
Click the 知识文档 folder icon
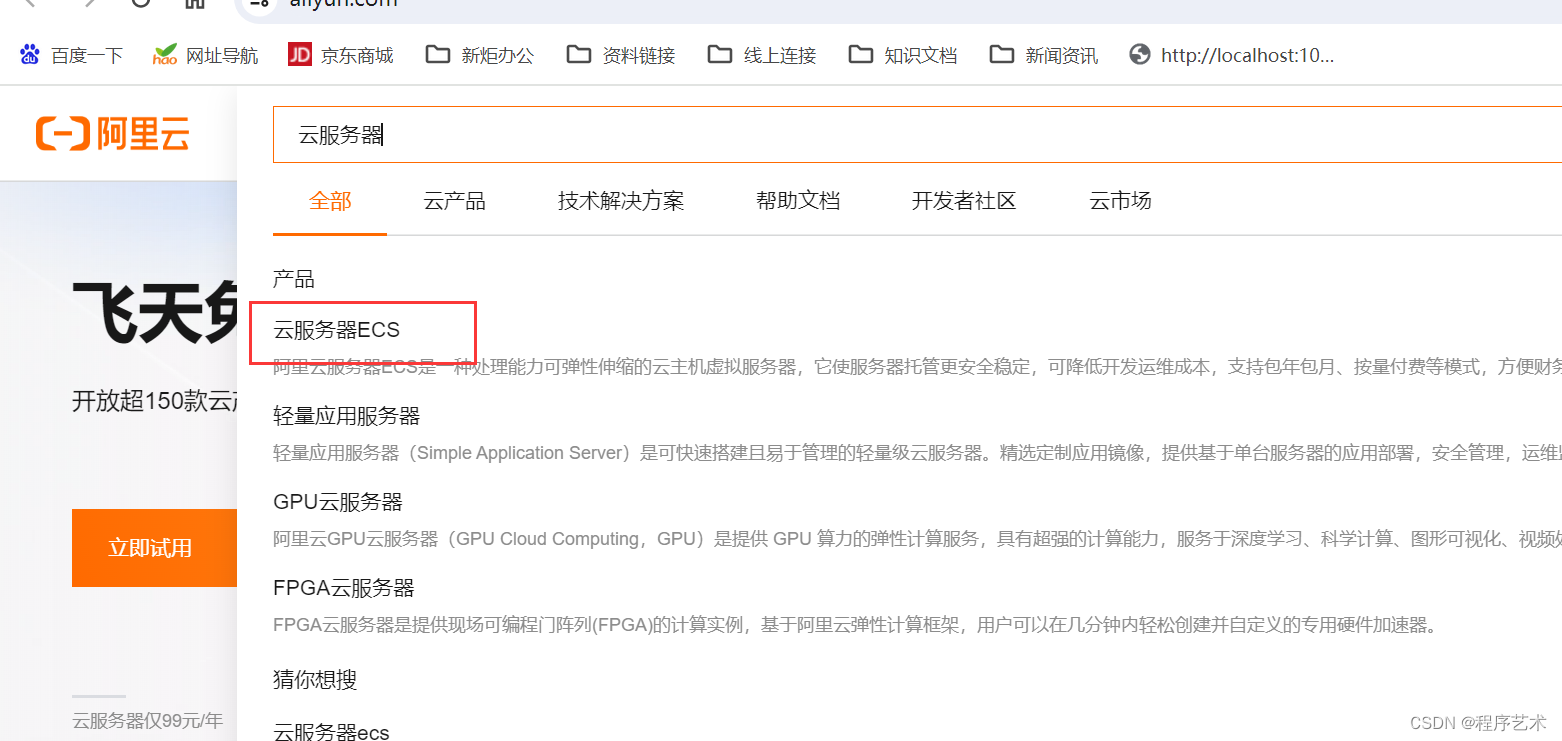pyautogui.click(x=860, y=54)
